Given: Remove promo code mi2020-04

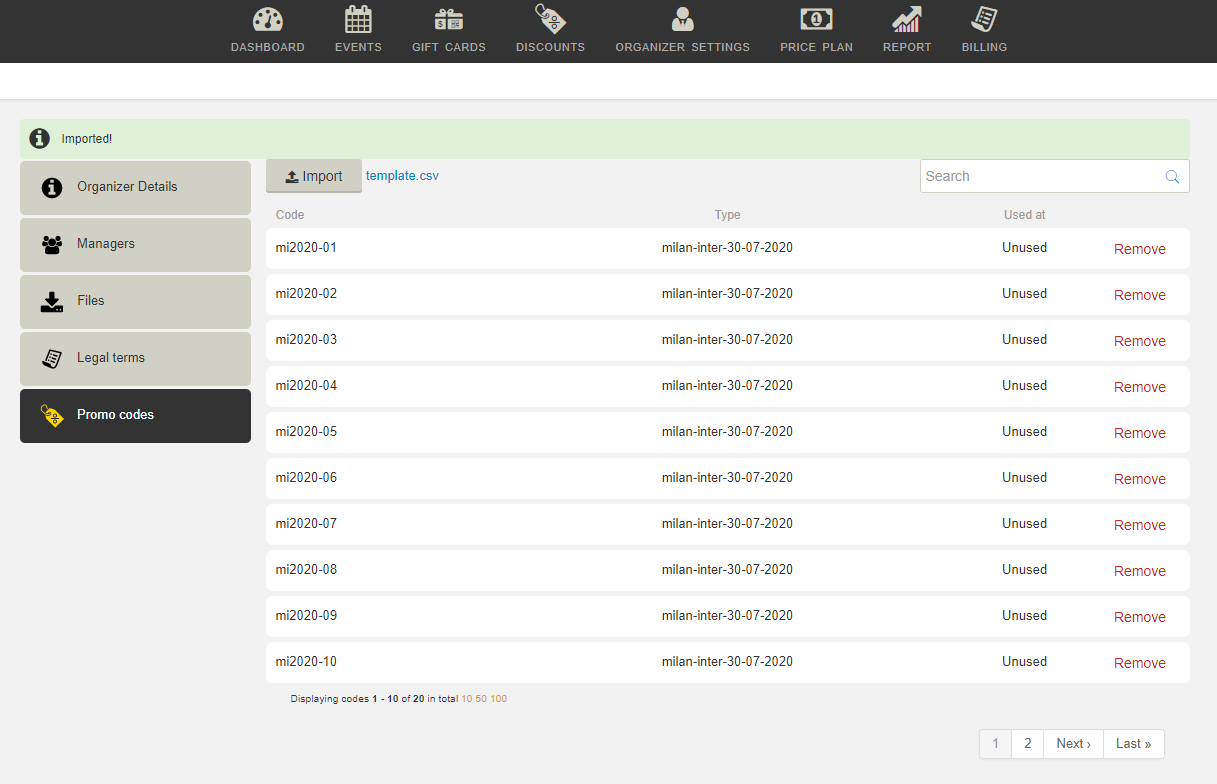Looking at the screenshot, I should (1140, 387).
